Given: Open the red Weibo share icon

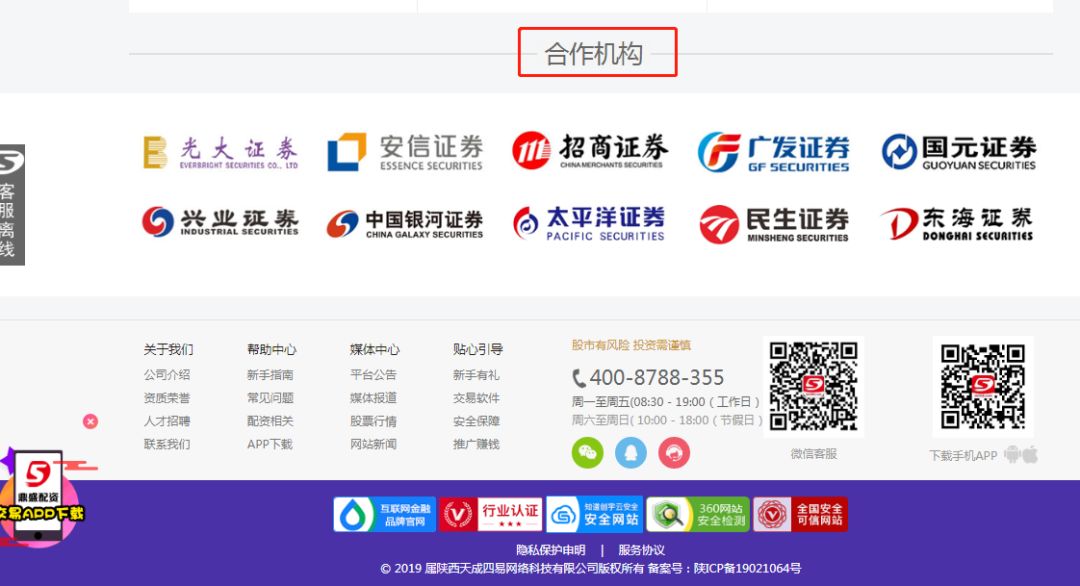Looking at the screenshot, I should tap(675, 453).
